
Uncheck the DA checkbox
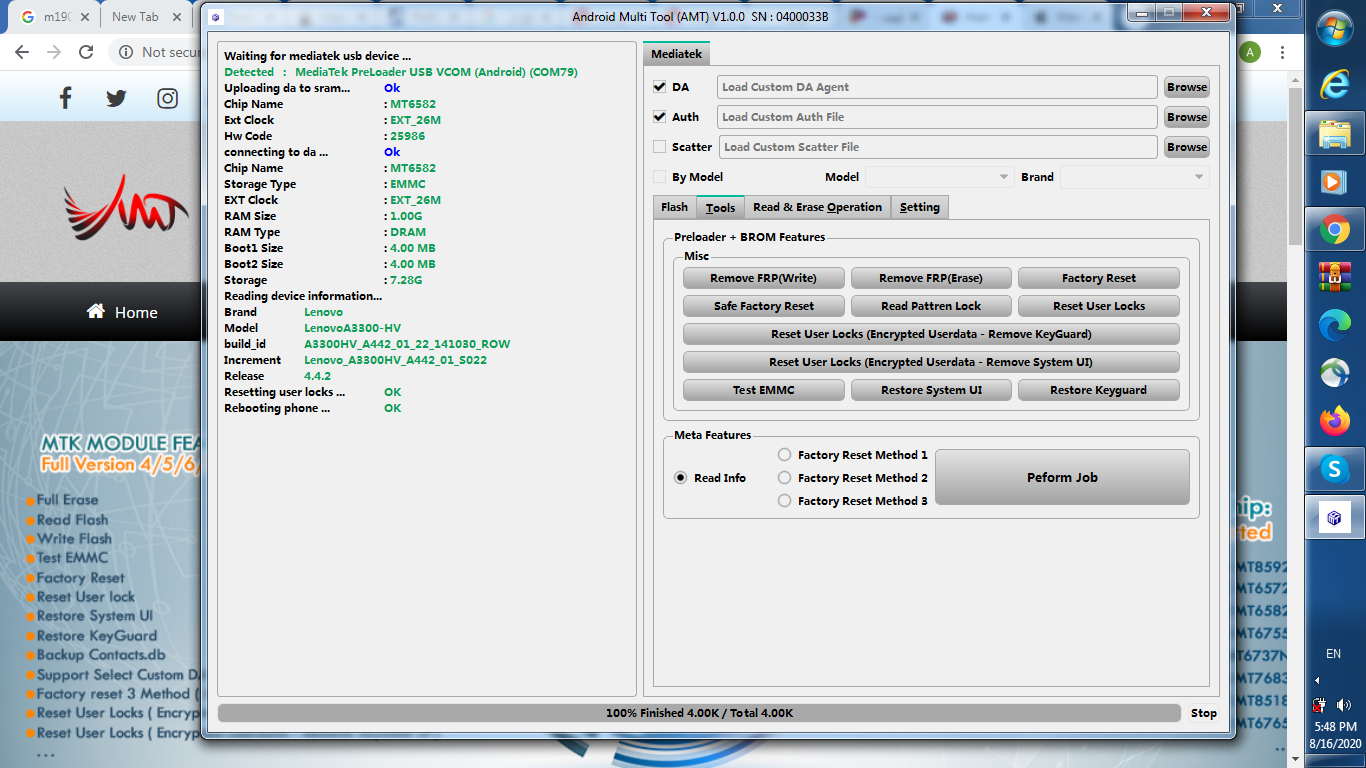click(659, 87)
